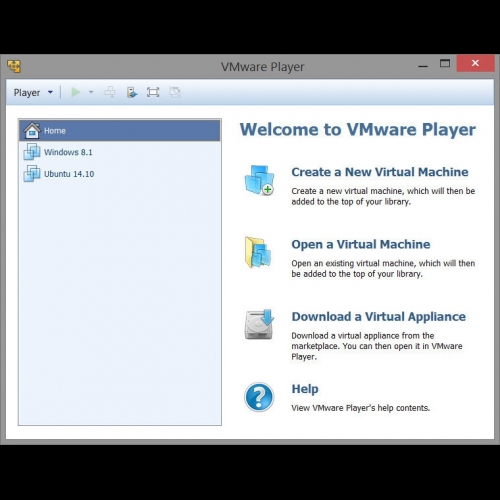Click the Unity mode toolbar icon
The image size is (500, 500).
coord(175,92)
